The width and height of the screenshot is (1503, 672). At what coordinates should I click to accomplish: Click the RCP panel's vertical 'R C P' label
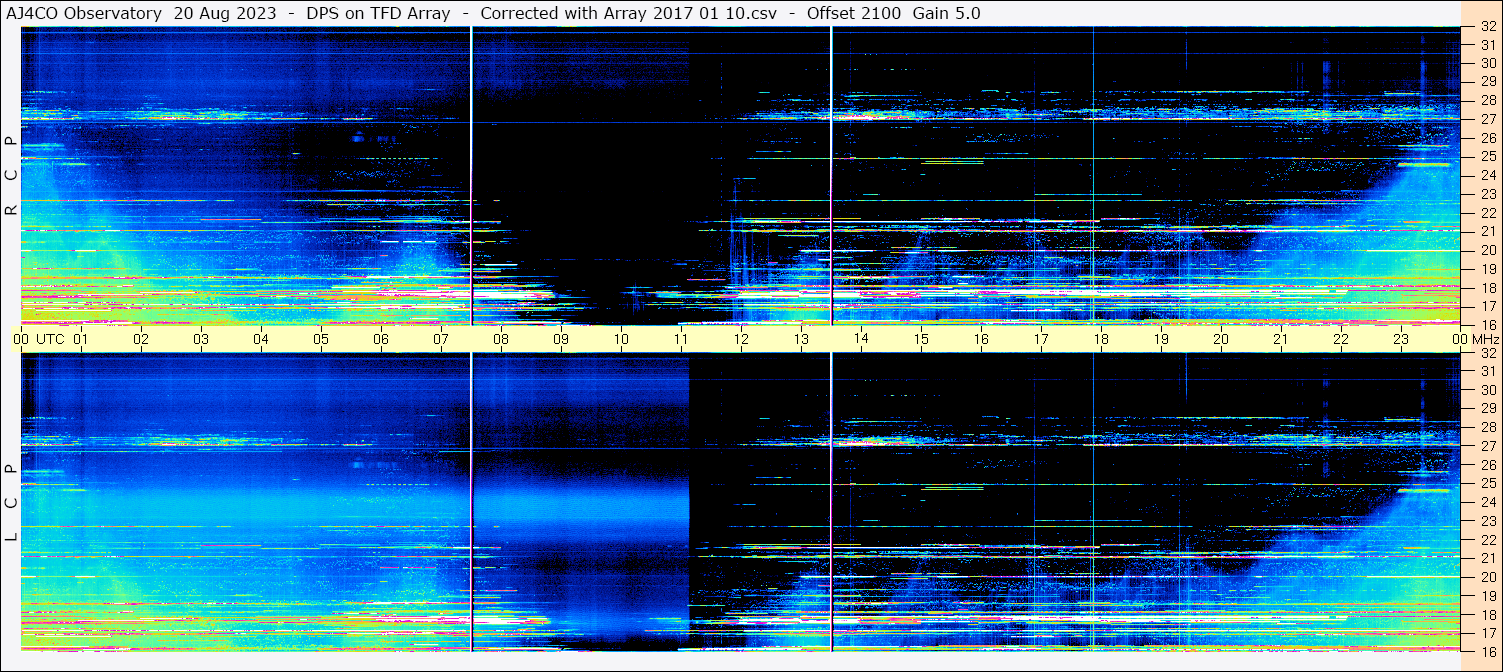pos(11,176)
